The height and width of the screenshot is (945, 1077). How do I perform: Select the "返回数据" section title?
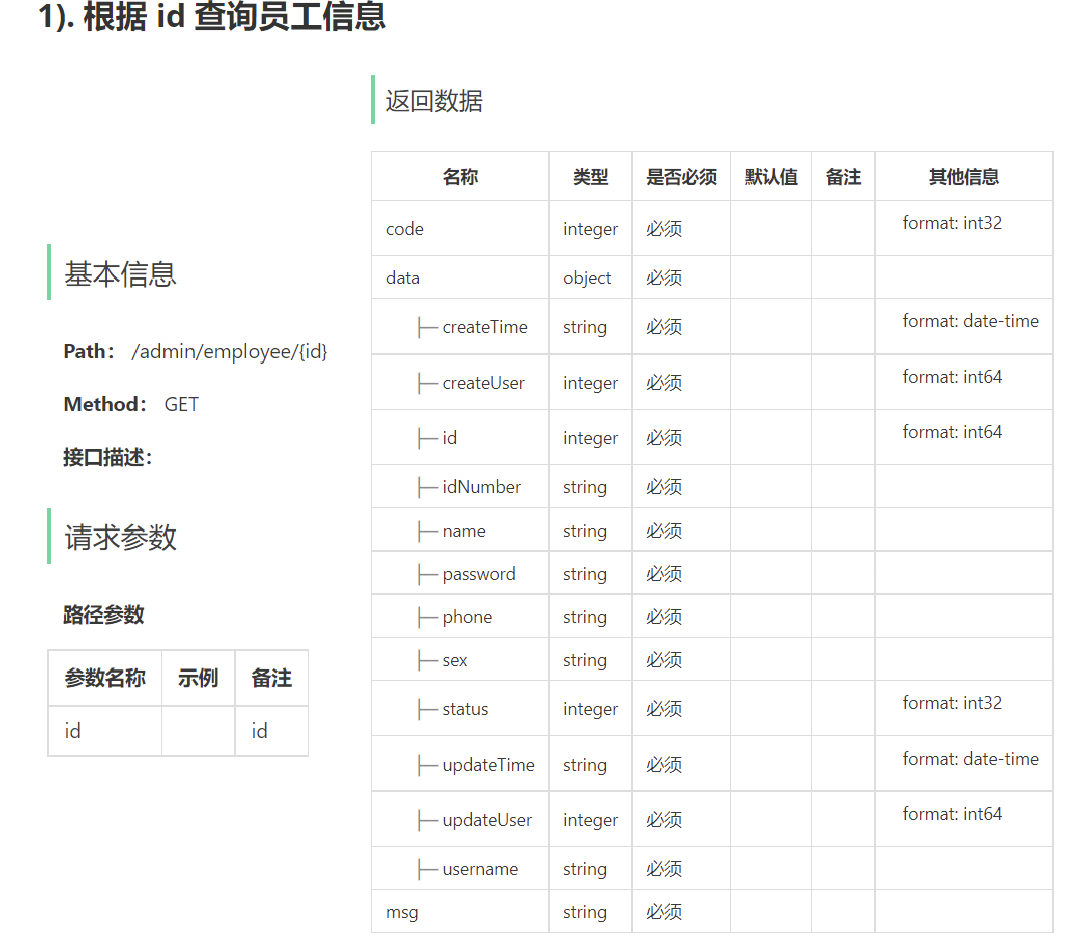[x=434, y=101]
